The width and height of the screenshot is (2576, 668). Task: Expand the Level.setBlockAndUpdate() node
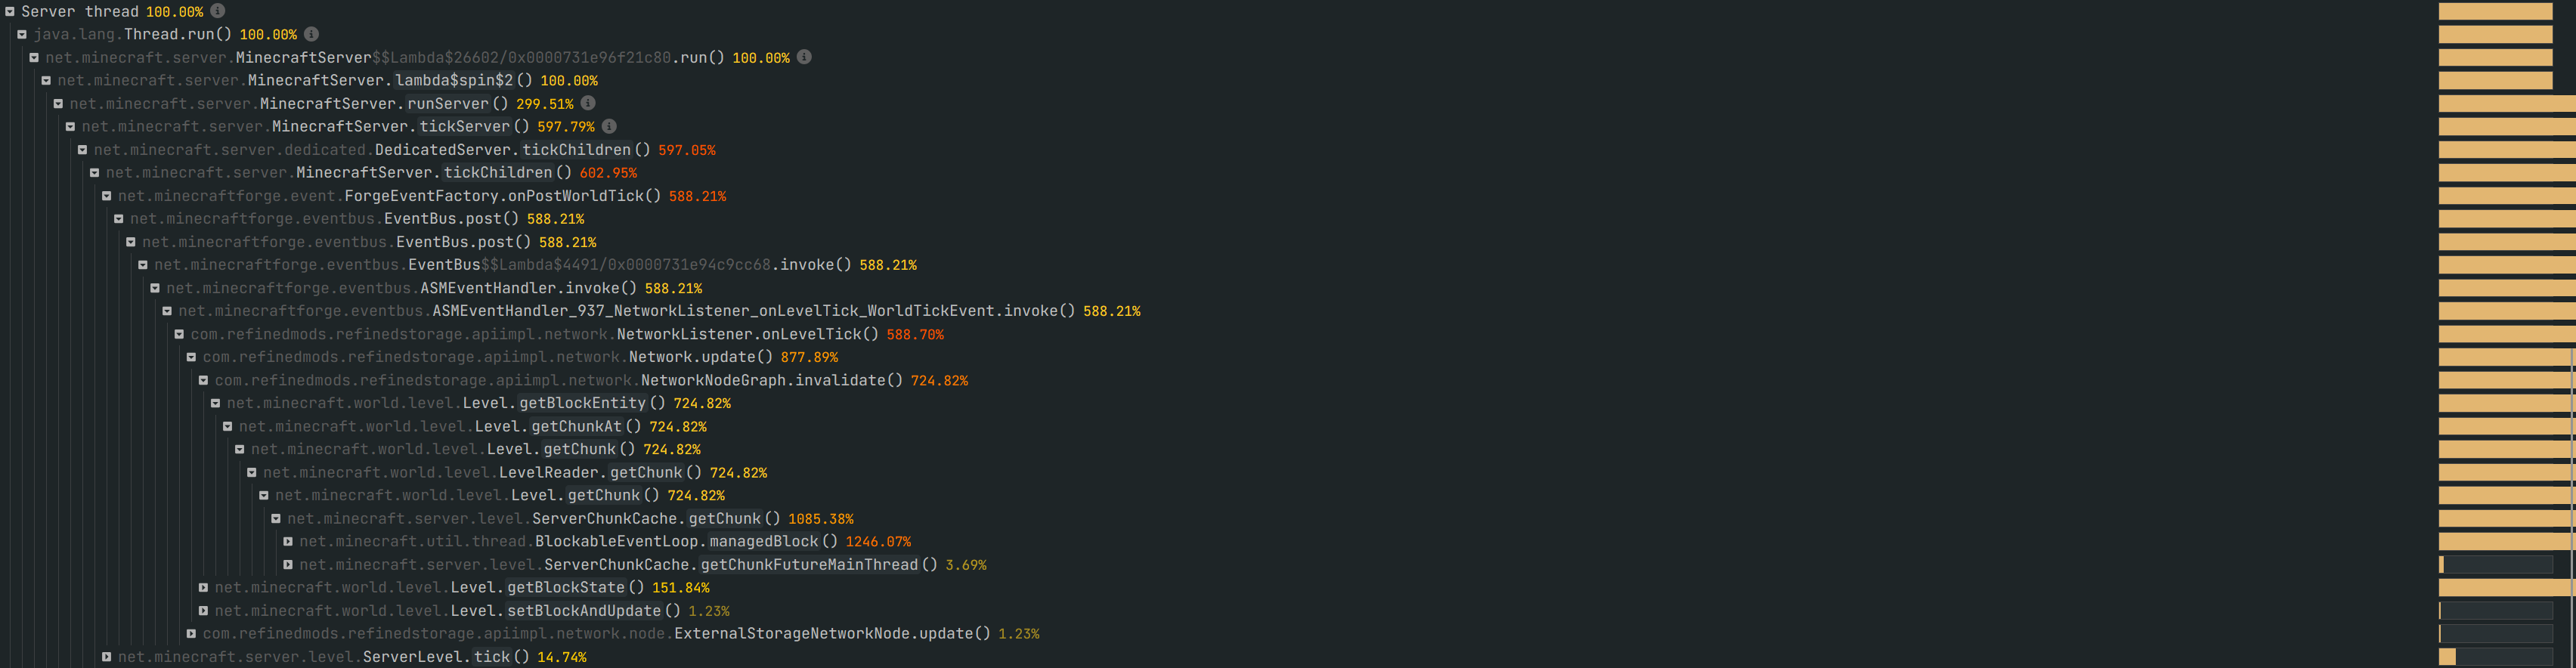[x=203, y=611]
